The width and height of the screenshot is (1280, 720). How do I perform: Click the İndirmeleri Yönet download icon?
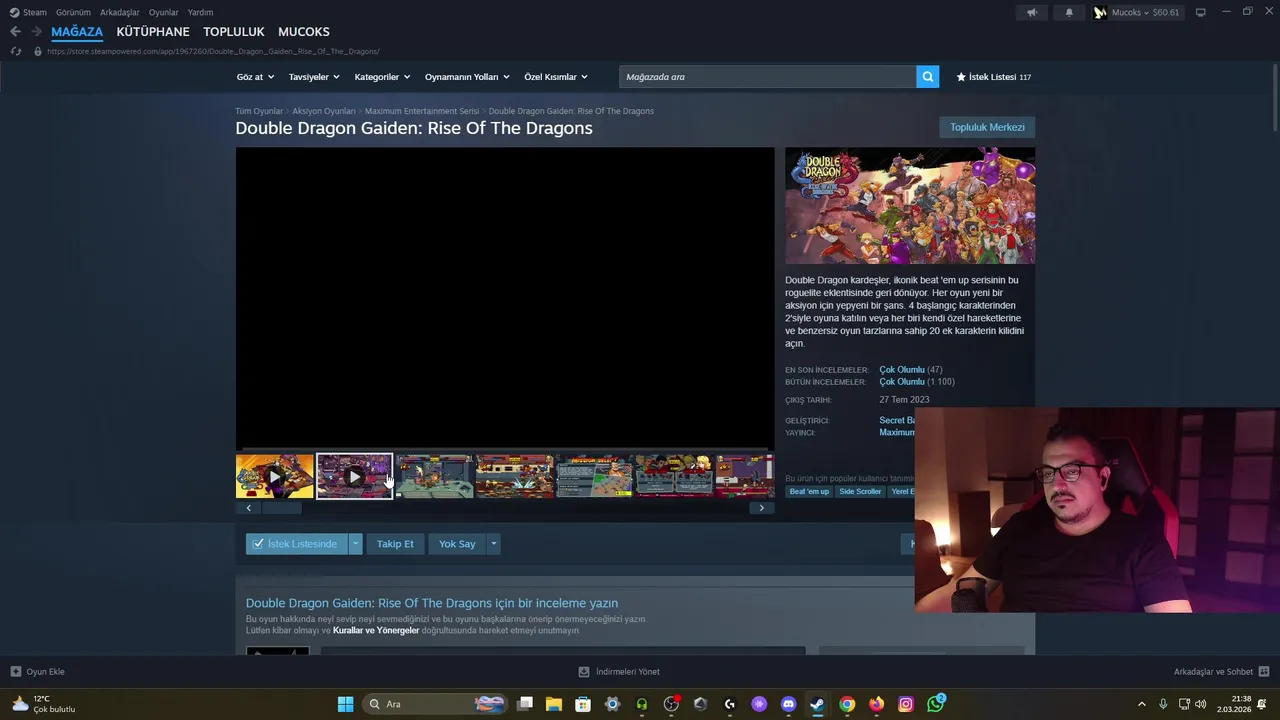(584, 672)
